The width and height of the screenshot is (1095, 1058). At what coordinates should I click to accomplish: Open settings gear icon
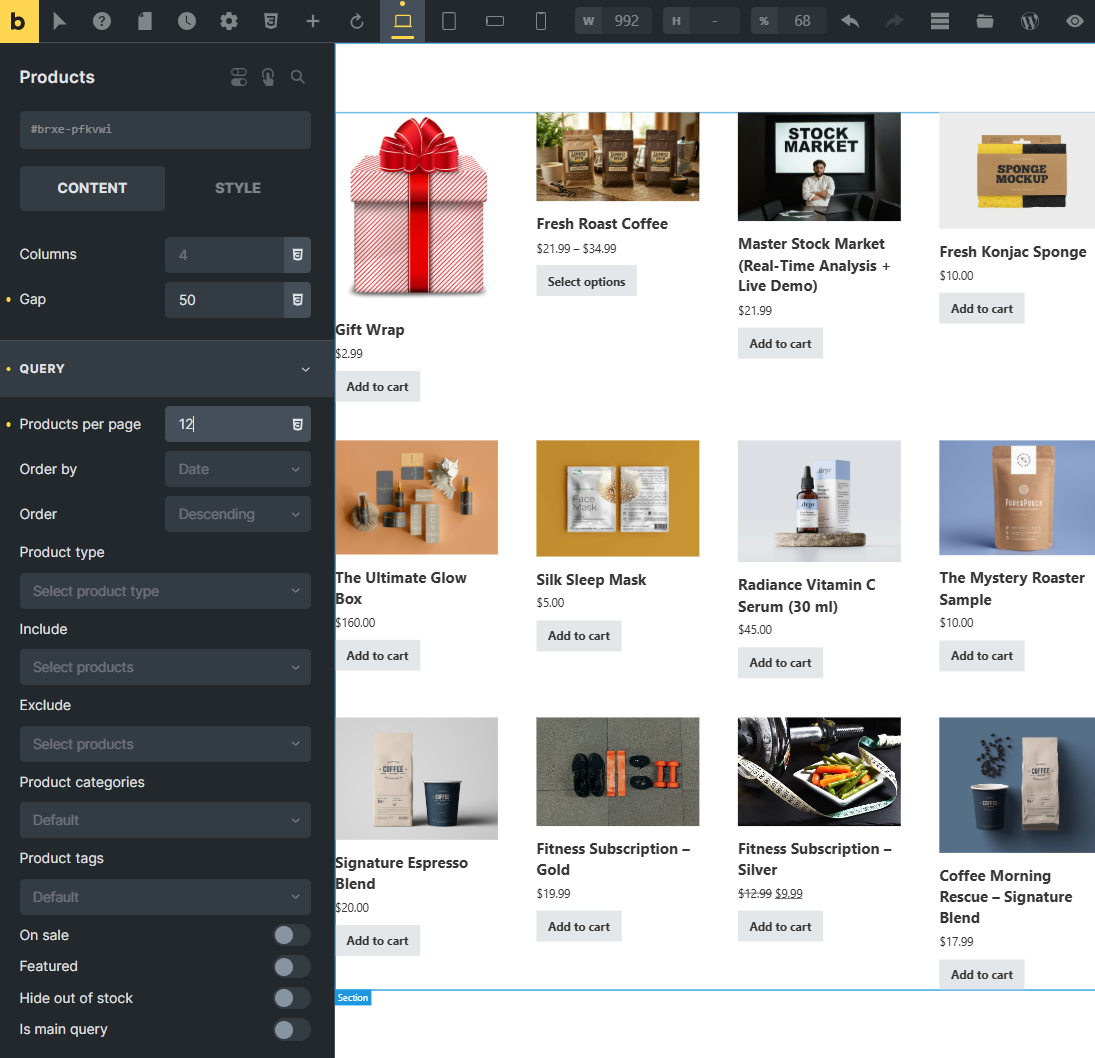click(229, 21)
